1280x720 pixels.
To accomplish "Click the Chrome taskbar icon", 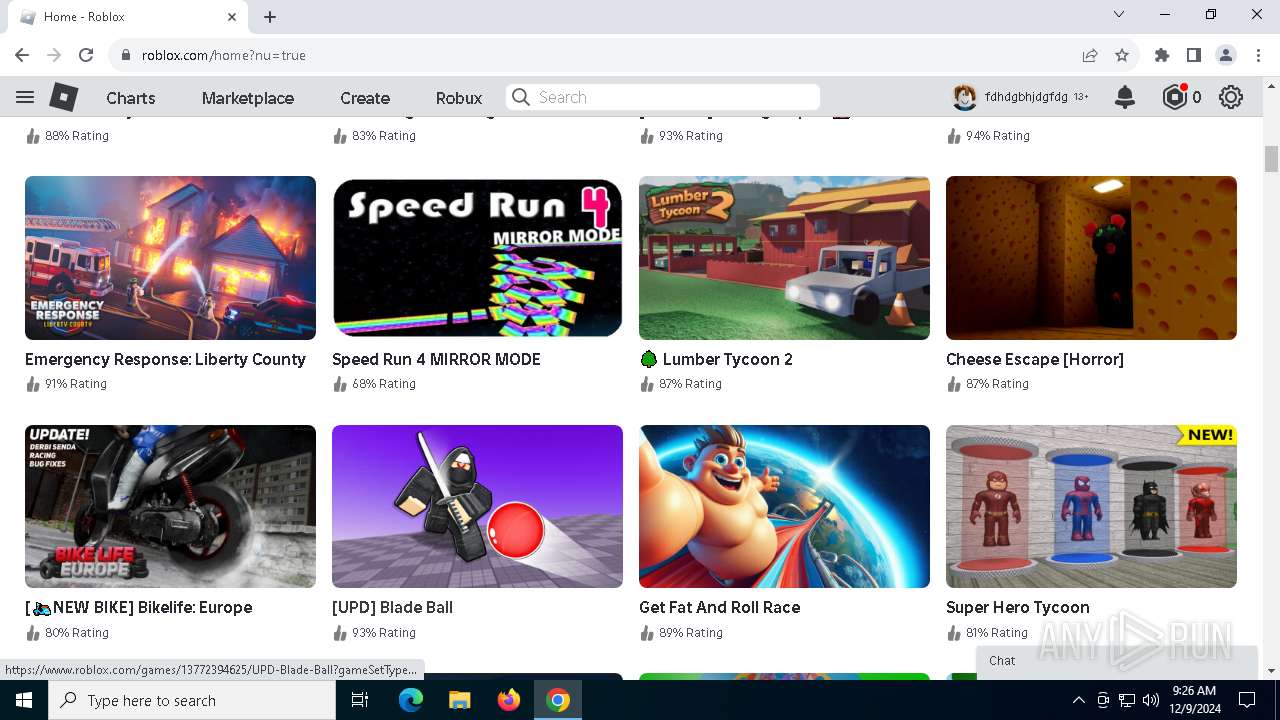I will click(x=558, y=700).
